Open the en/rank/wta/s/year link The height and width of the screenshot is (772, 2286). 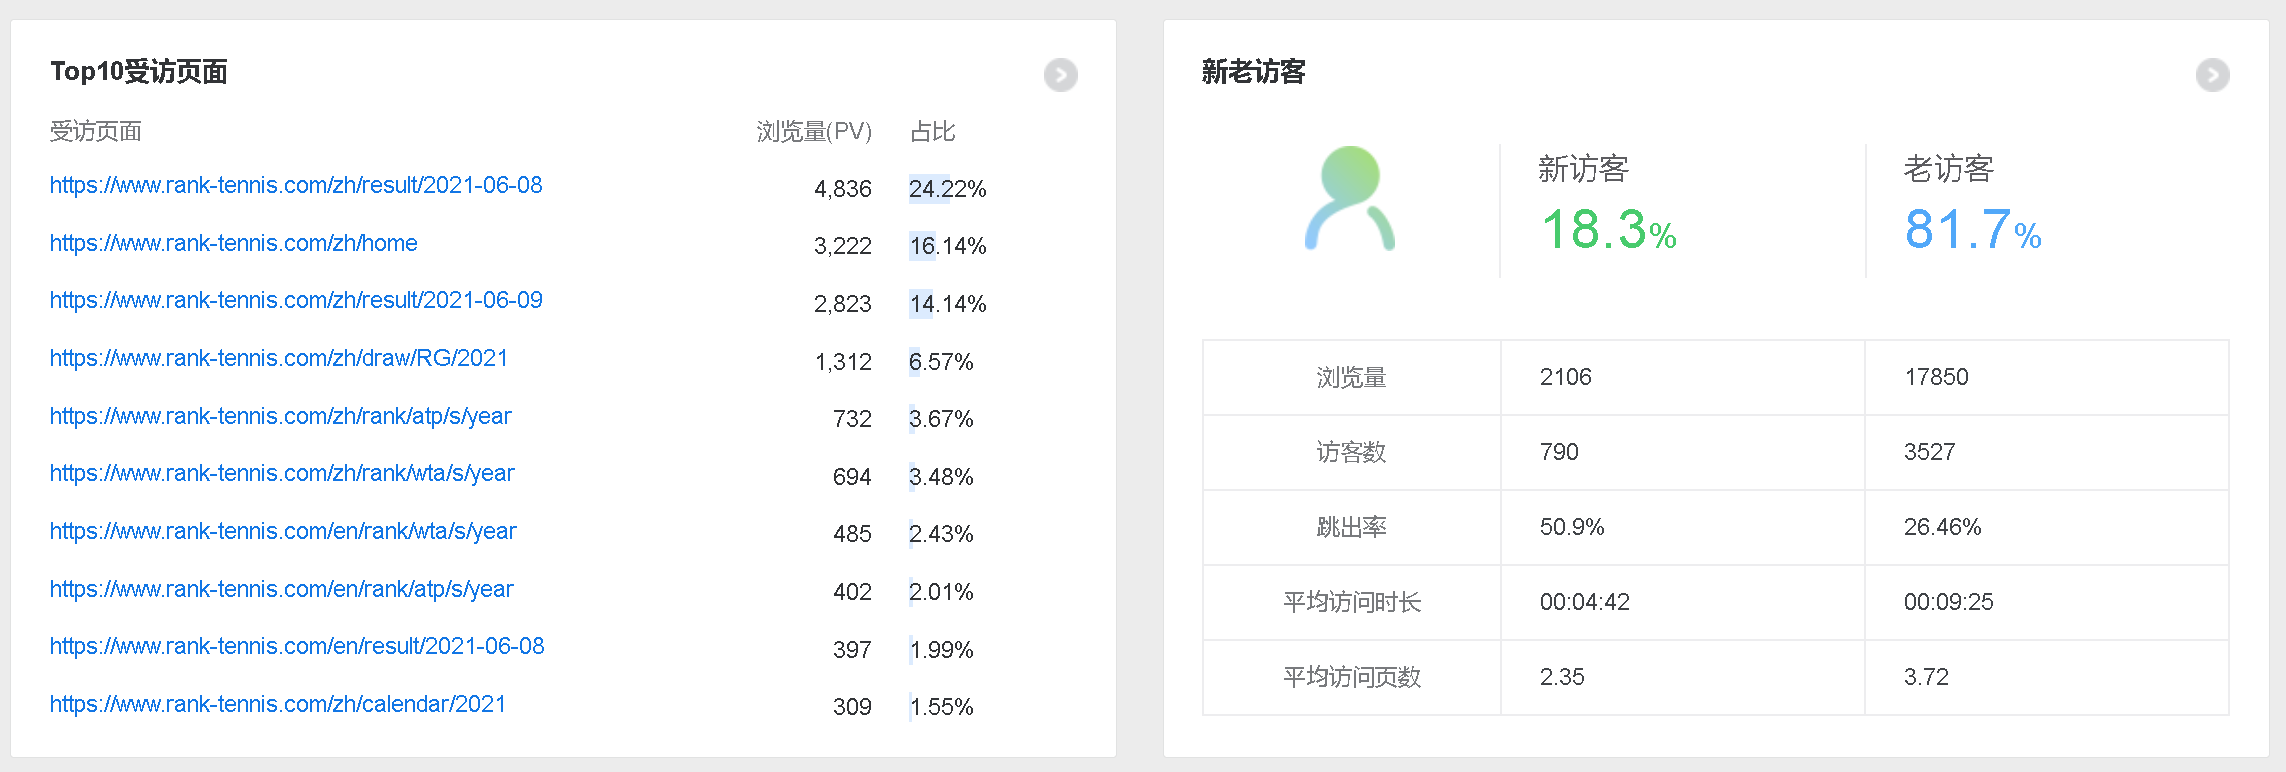tap(283, 532)
